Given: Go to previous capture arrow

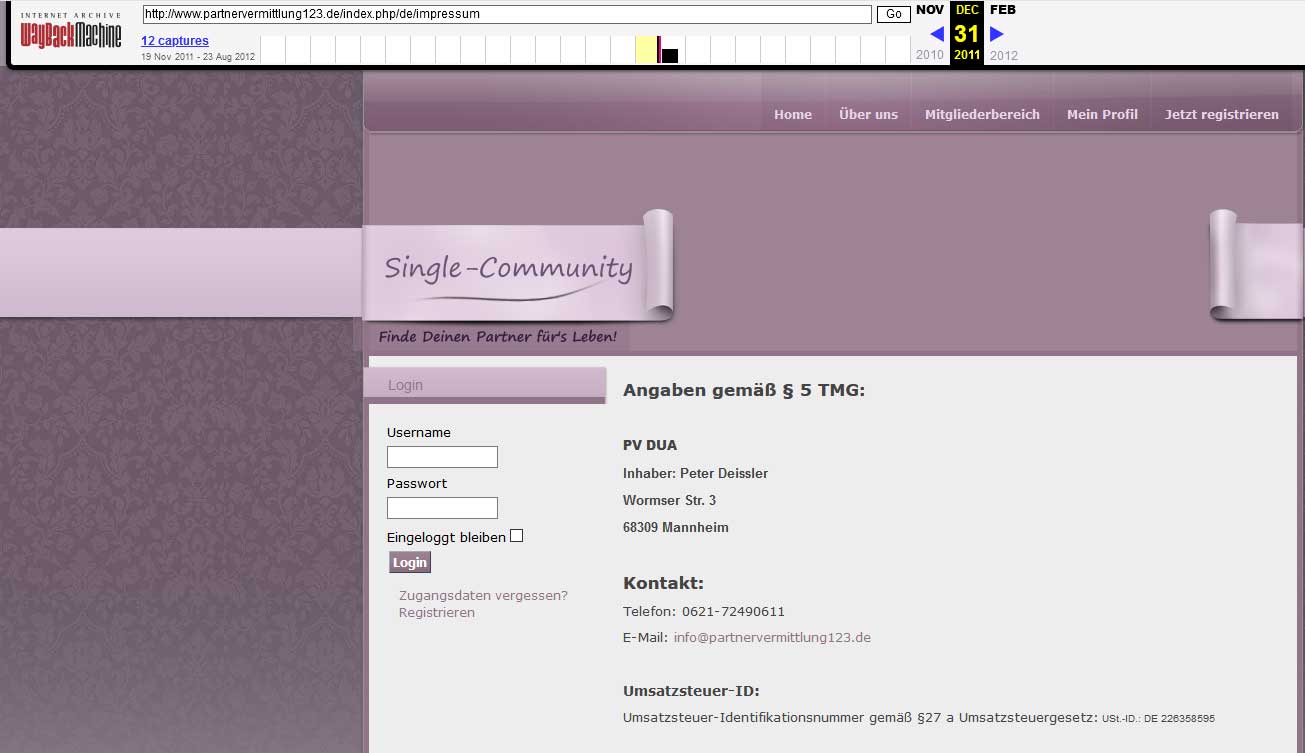Looking at the screenshot, I should pyautogui.click(x=937, y=34).
